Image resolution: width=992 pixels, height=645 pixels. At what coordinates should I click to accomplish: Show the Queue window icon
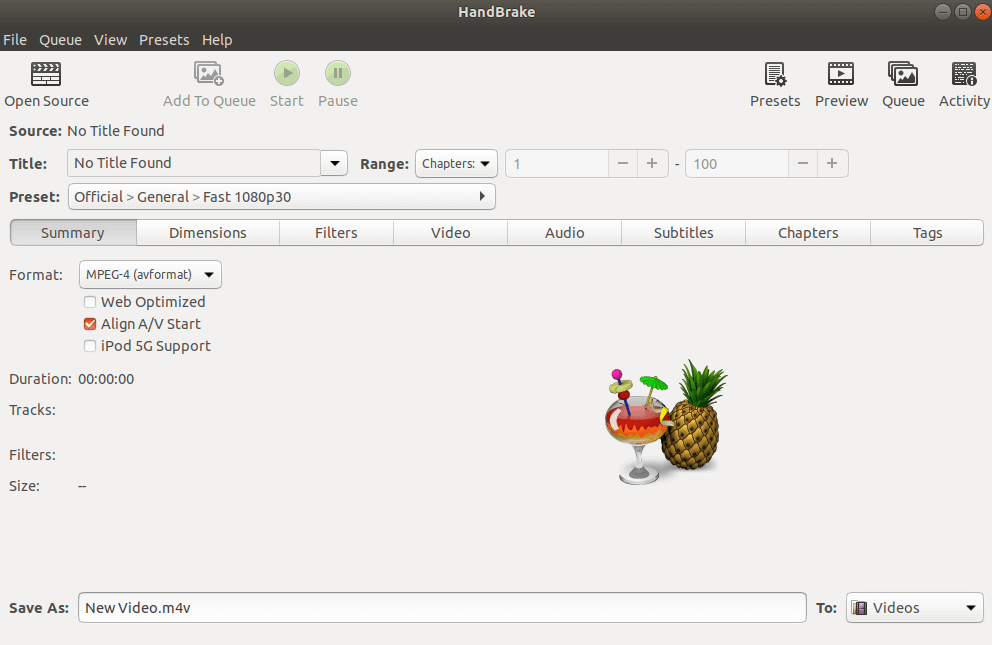pyautogui.click(x=903, y=74)
